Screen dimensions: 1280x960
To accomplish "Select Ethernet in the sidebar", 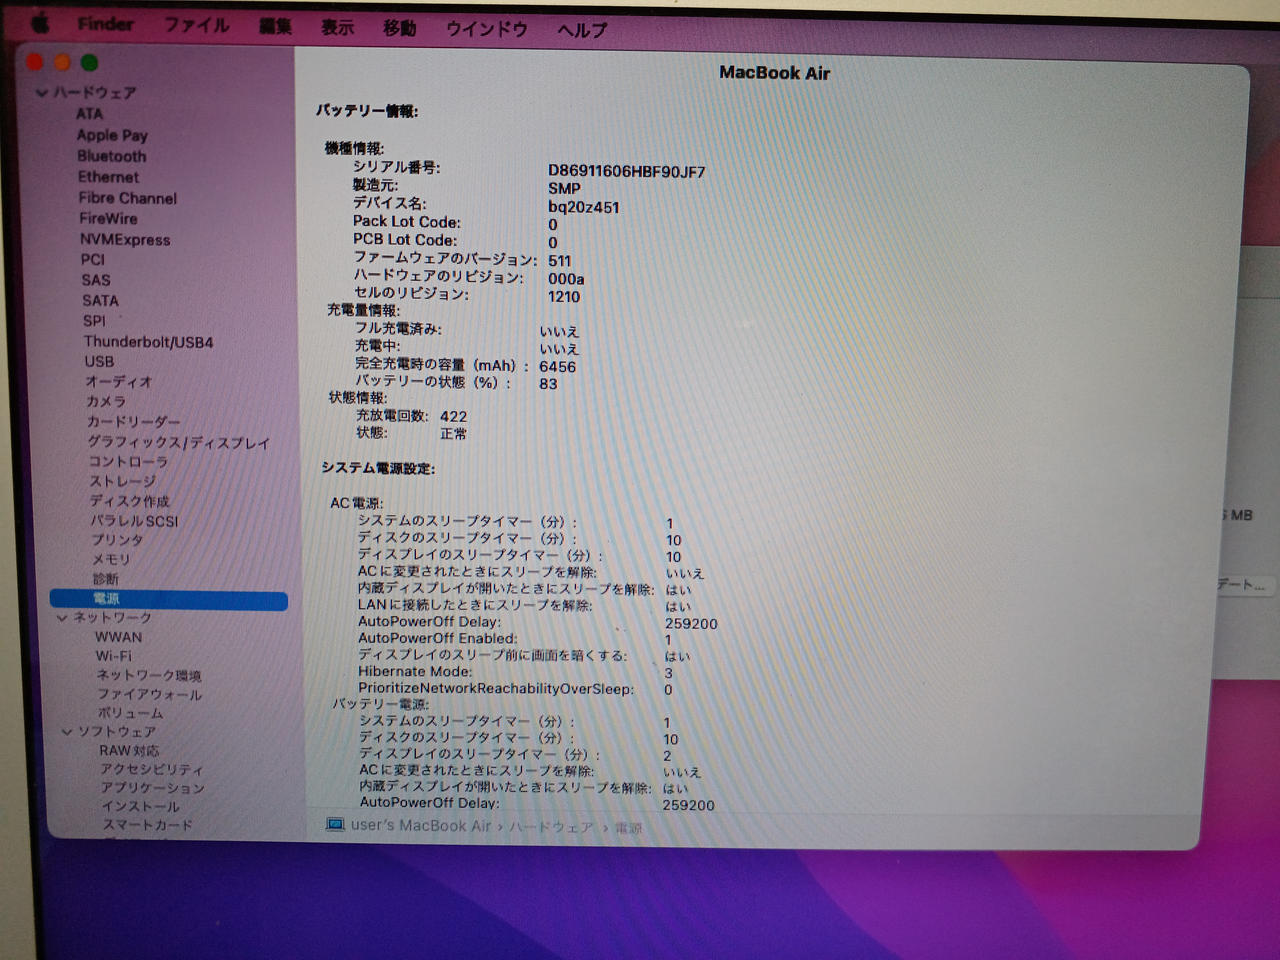I will tap(108, 177).
